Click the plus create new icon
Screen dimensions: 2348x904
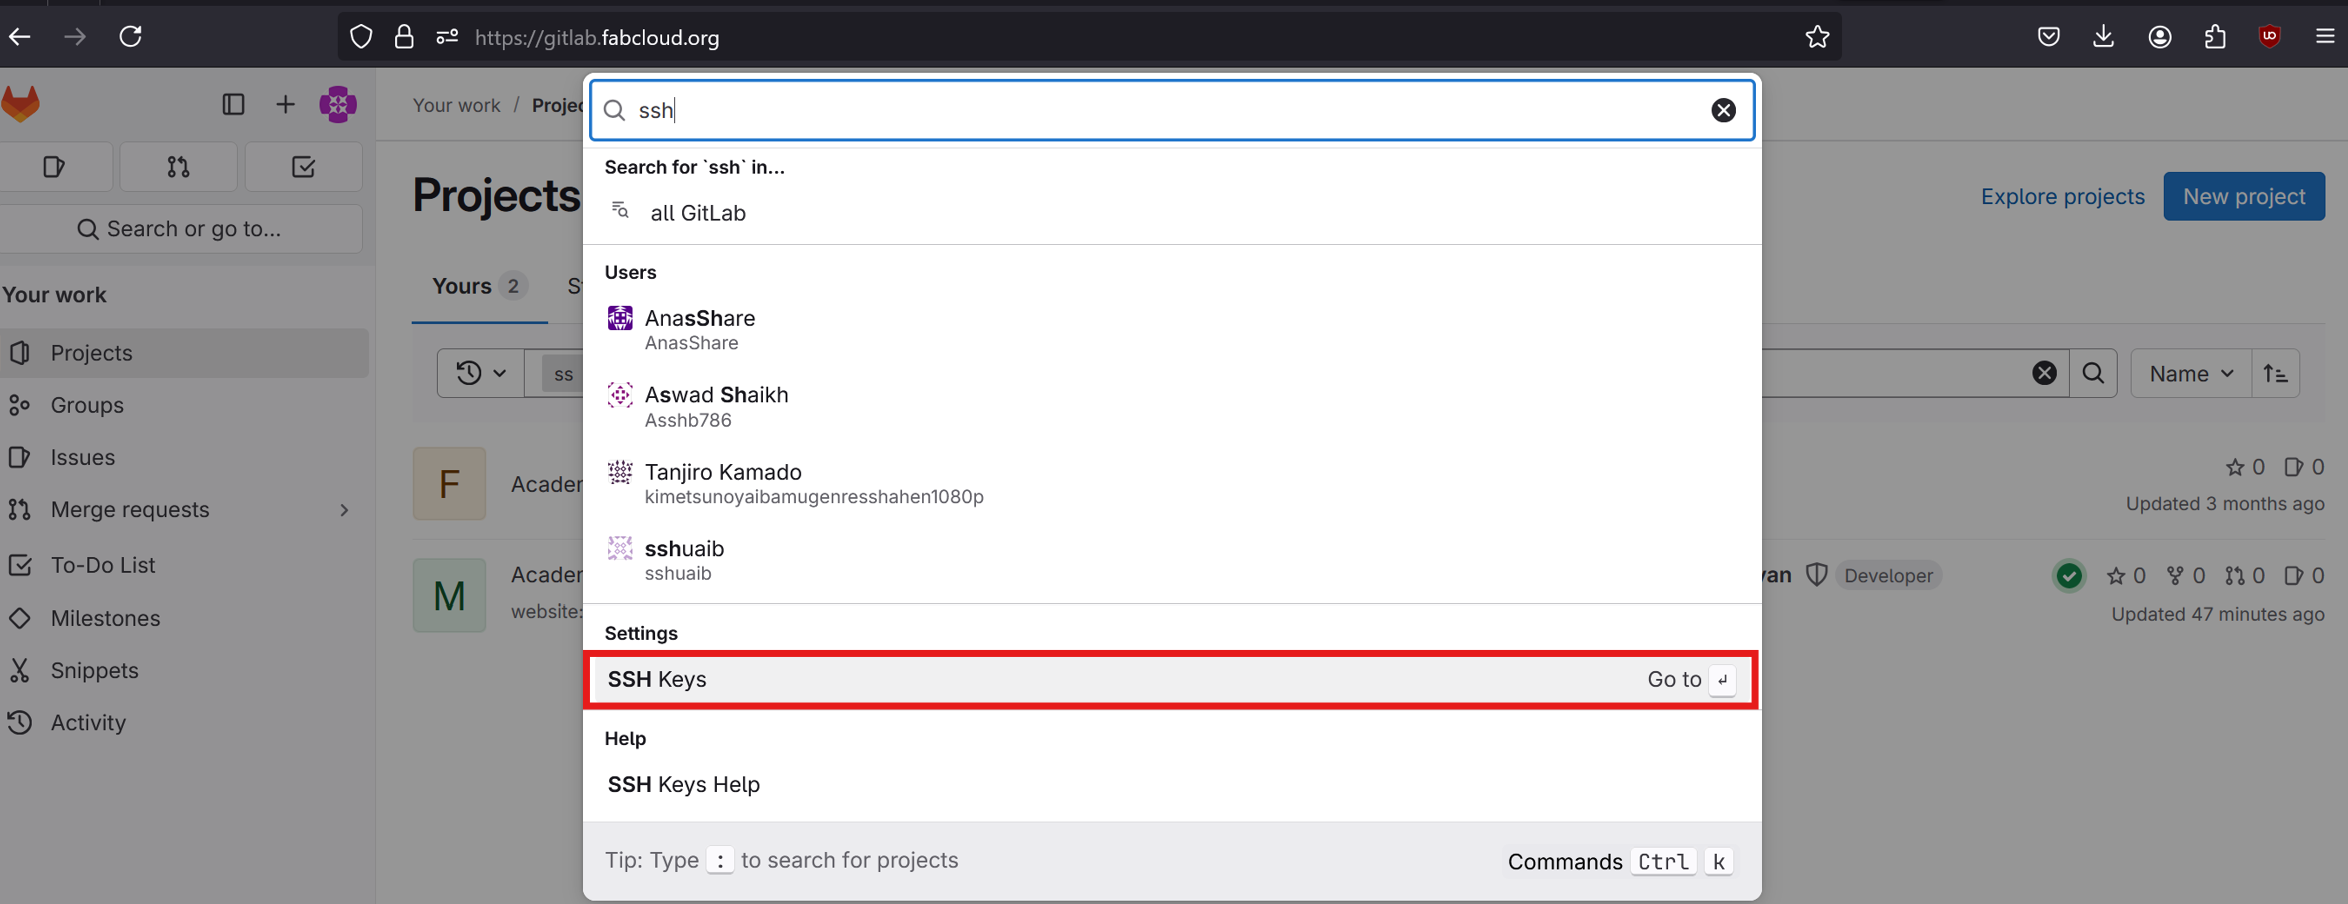(x=286, y=104)
